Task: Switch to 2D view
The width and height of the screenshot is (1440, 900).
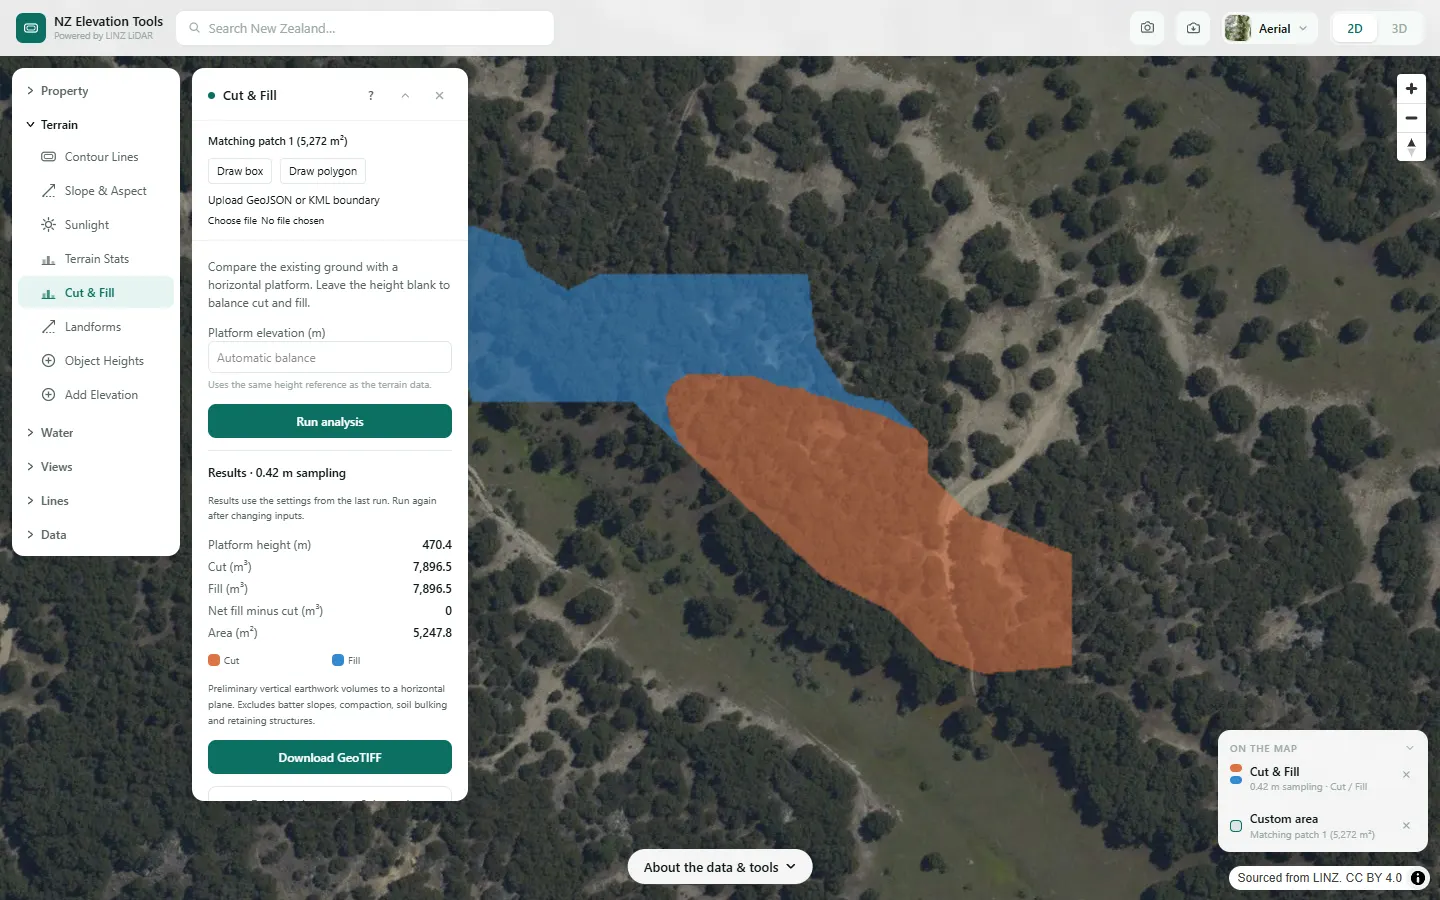Action: coord(1355,28)
